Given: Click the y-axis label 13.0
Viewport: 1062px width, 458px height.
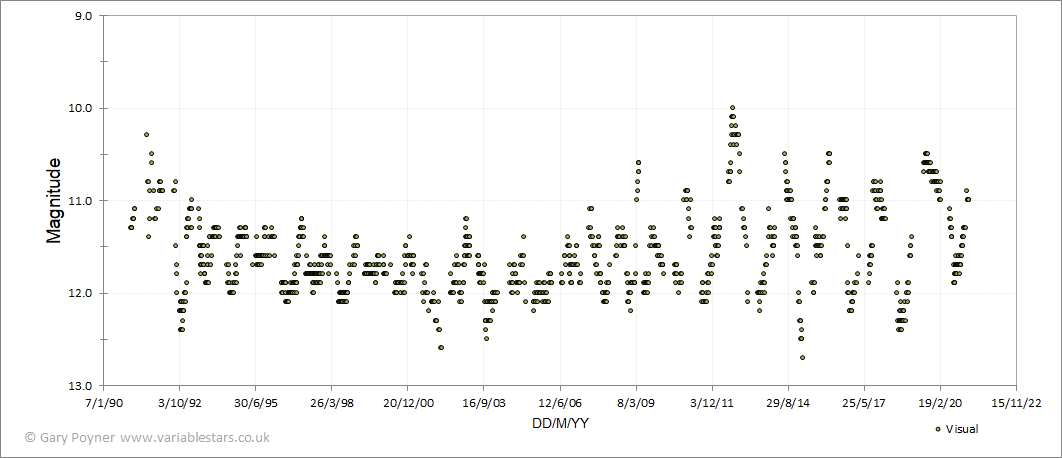Looking at the screenshot, I should tap(80, 386).
